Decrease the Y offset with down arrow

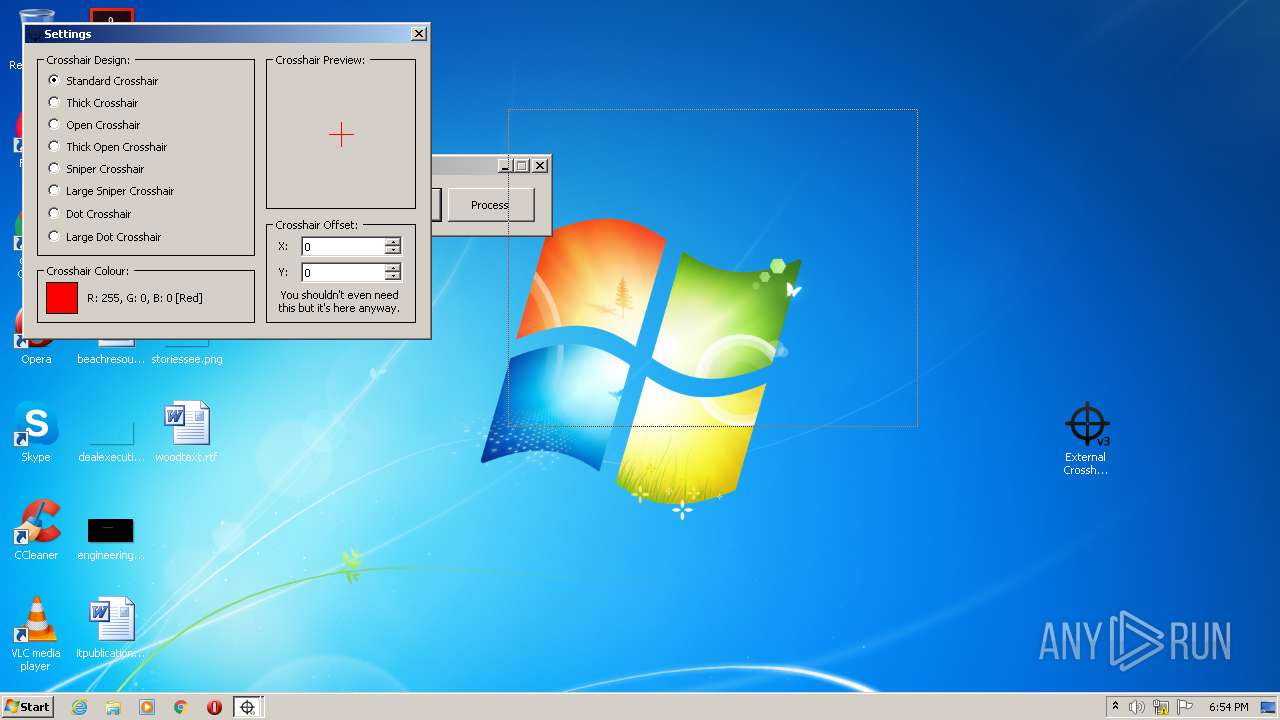(x=392, y=276)
